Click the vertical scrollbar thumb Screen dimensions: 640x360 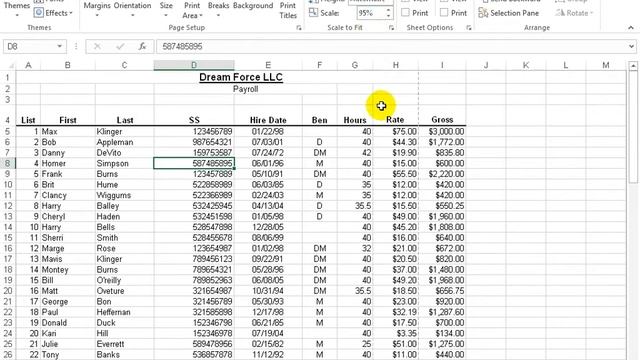(x=633, y=128)
